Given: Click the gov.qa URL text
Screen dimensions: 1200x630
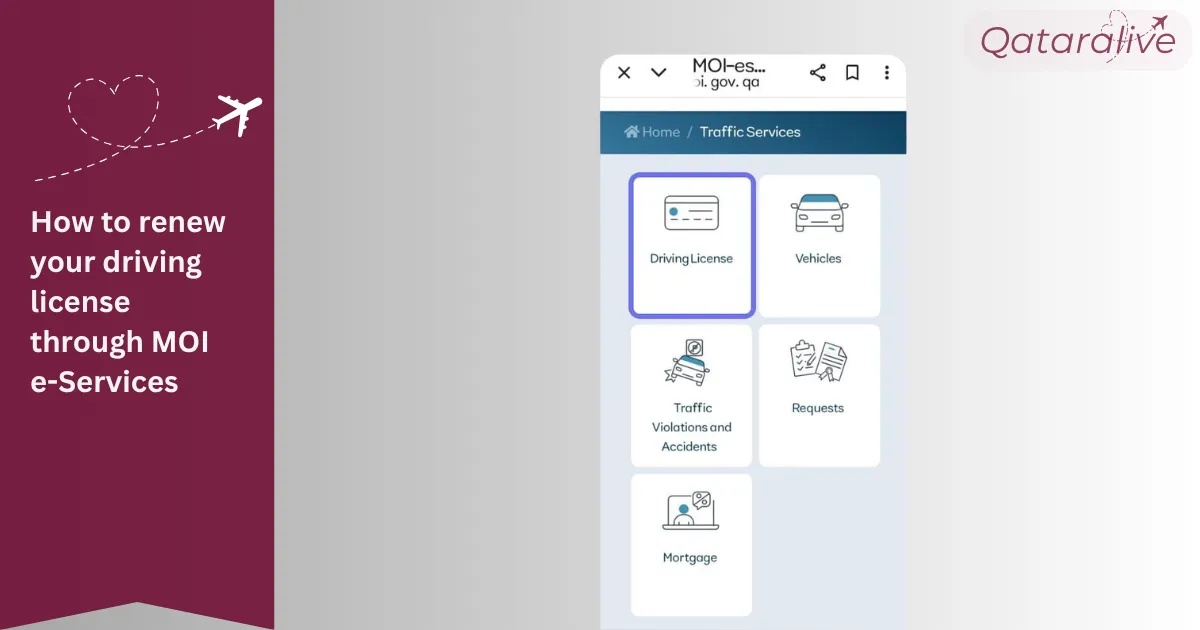Looking at the screenshot, I should (726, 83).
